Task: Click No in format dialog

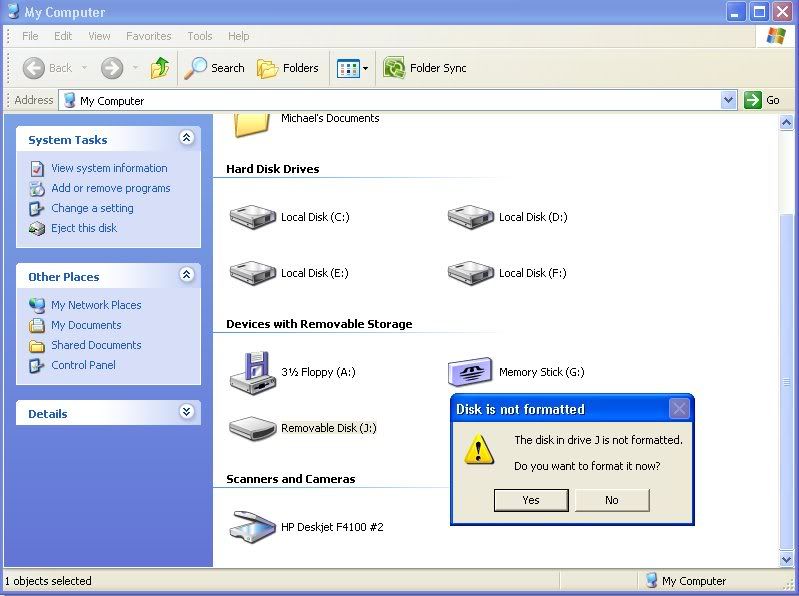Action: tap(612, 500)
